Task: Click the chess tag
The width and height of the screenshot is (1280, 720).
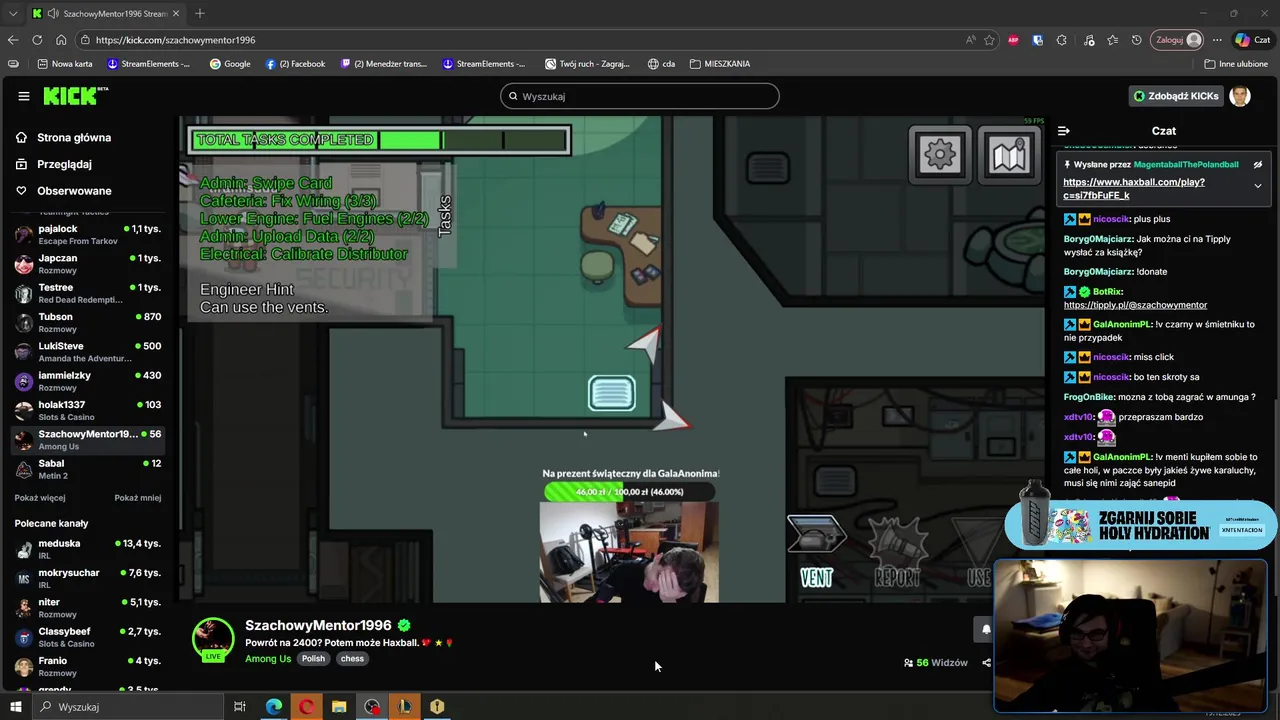Action: pyautogui.click(x=352, y=659)
